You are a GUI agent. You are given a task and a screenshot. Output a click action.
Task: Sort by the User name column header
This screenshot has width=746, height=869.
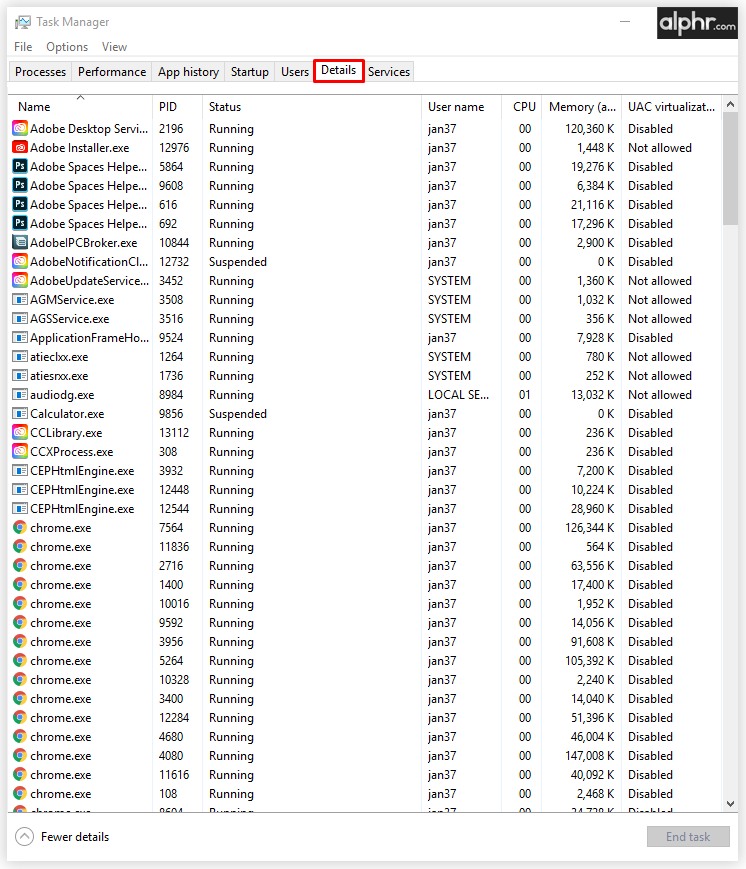[x=461, y=106]
